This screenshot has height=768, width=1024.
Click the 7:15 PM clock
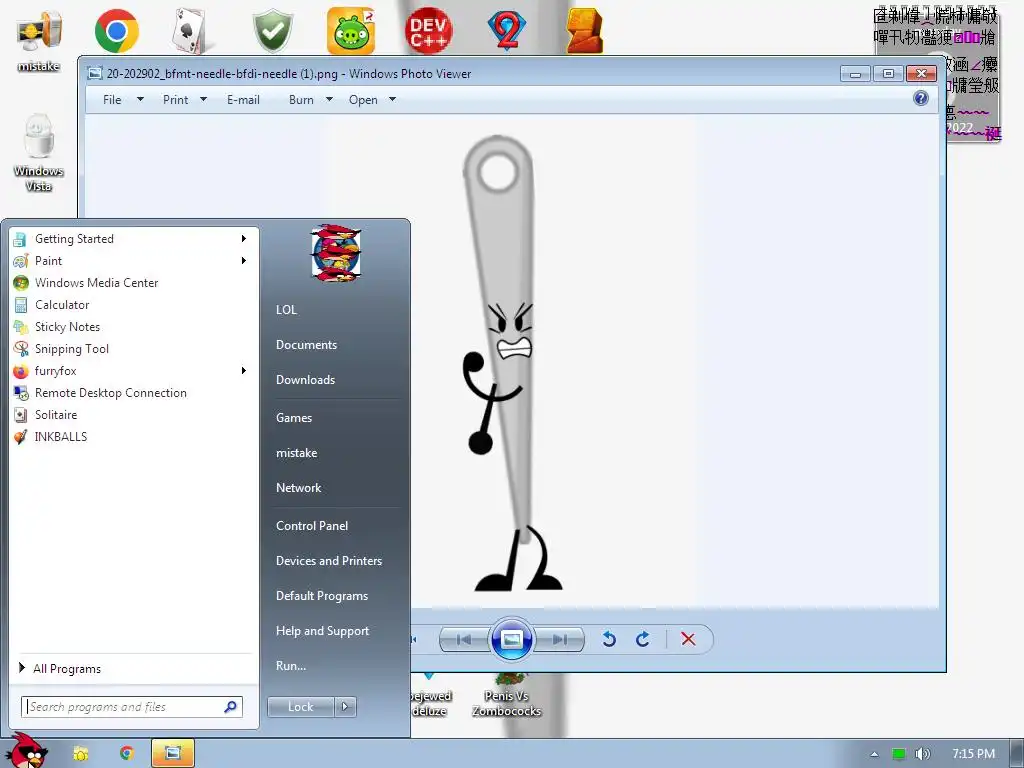[973, 754]
